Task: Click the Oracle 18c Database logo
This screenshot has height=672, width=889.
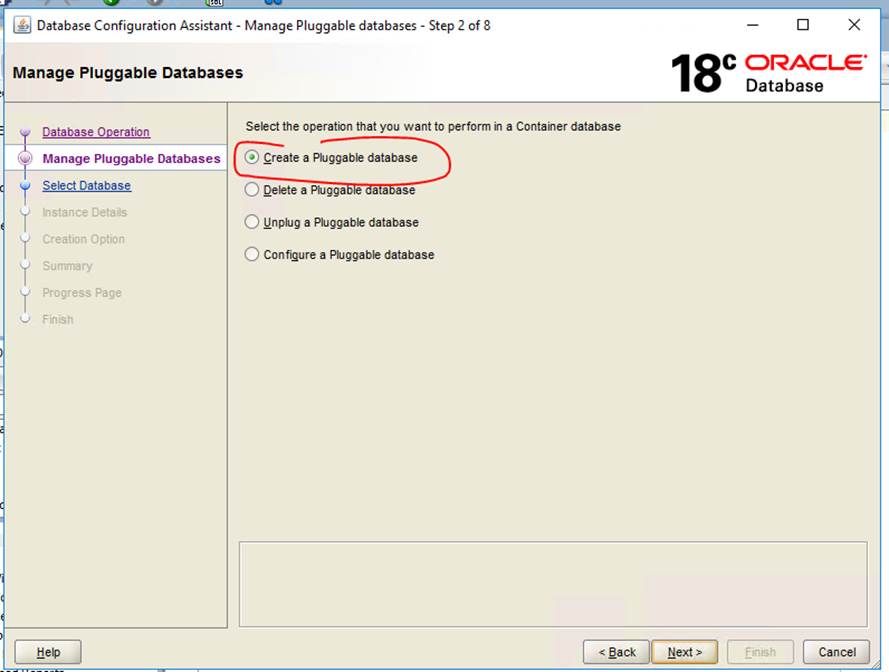Action: coord(769,73)
